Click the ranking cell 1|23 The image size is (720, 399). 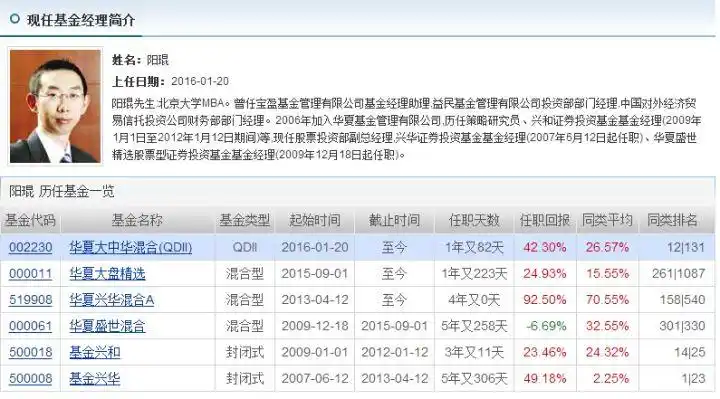693,378
